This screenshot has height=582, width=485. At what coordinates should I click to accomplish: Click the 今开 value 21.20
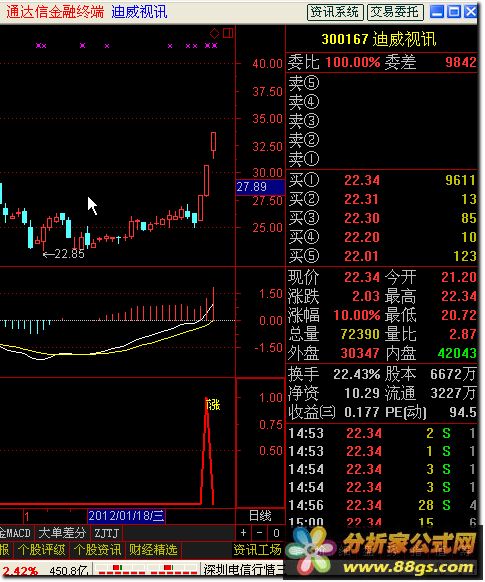tap(459, 277)
